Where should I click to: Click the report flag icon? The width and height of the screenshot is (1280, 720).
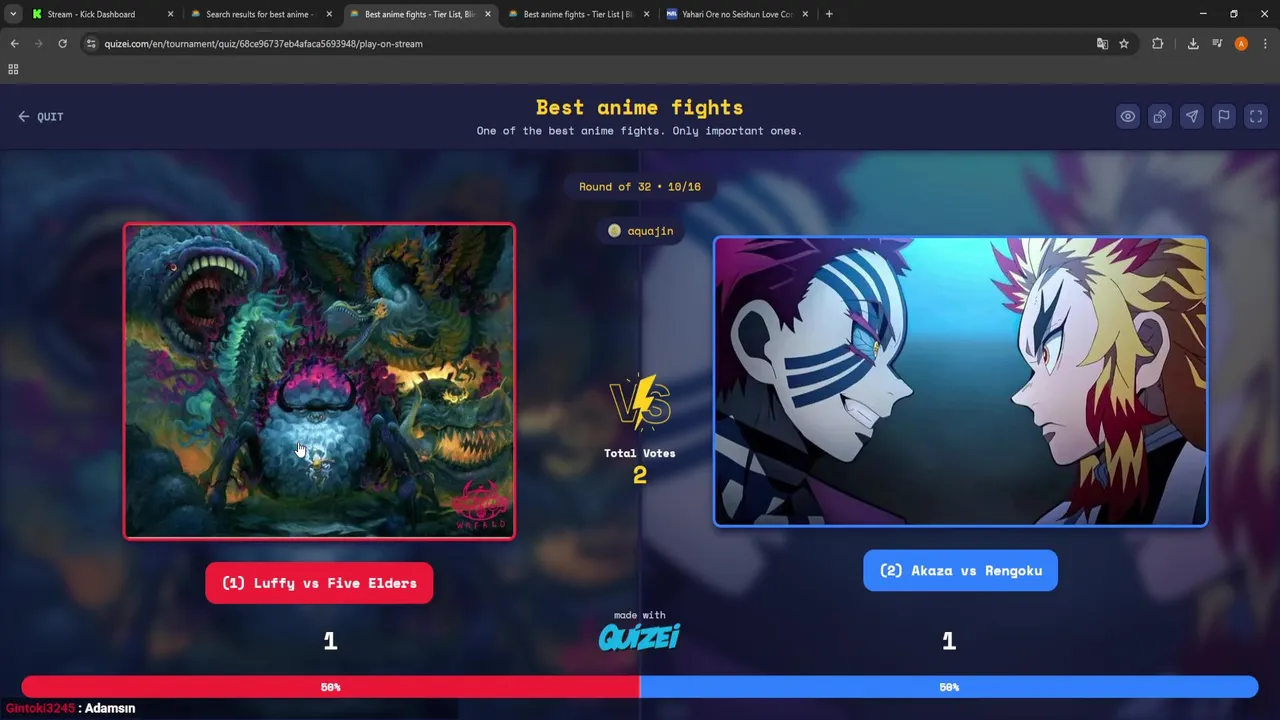pyautogui.click(x=1224, y=117)
